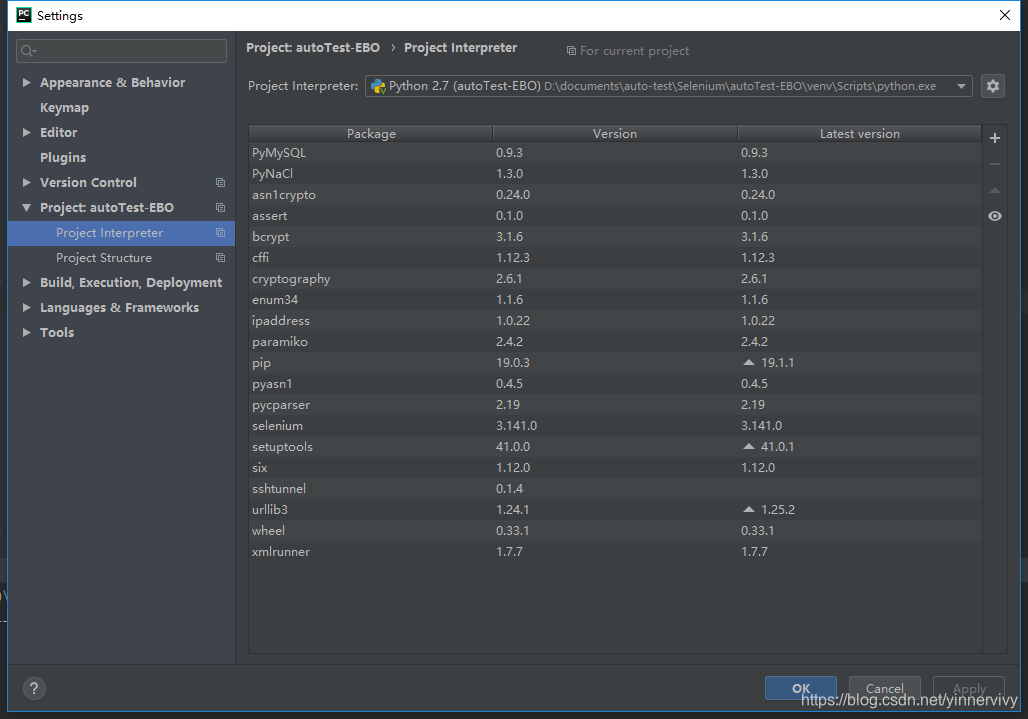Click the Python icon in interpreter combo box
The height and width of the screenshot is (719, 1028).
tap(378, 86)
